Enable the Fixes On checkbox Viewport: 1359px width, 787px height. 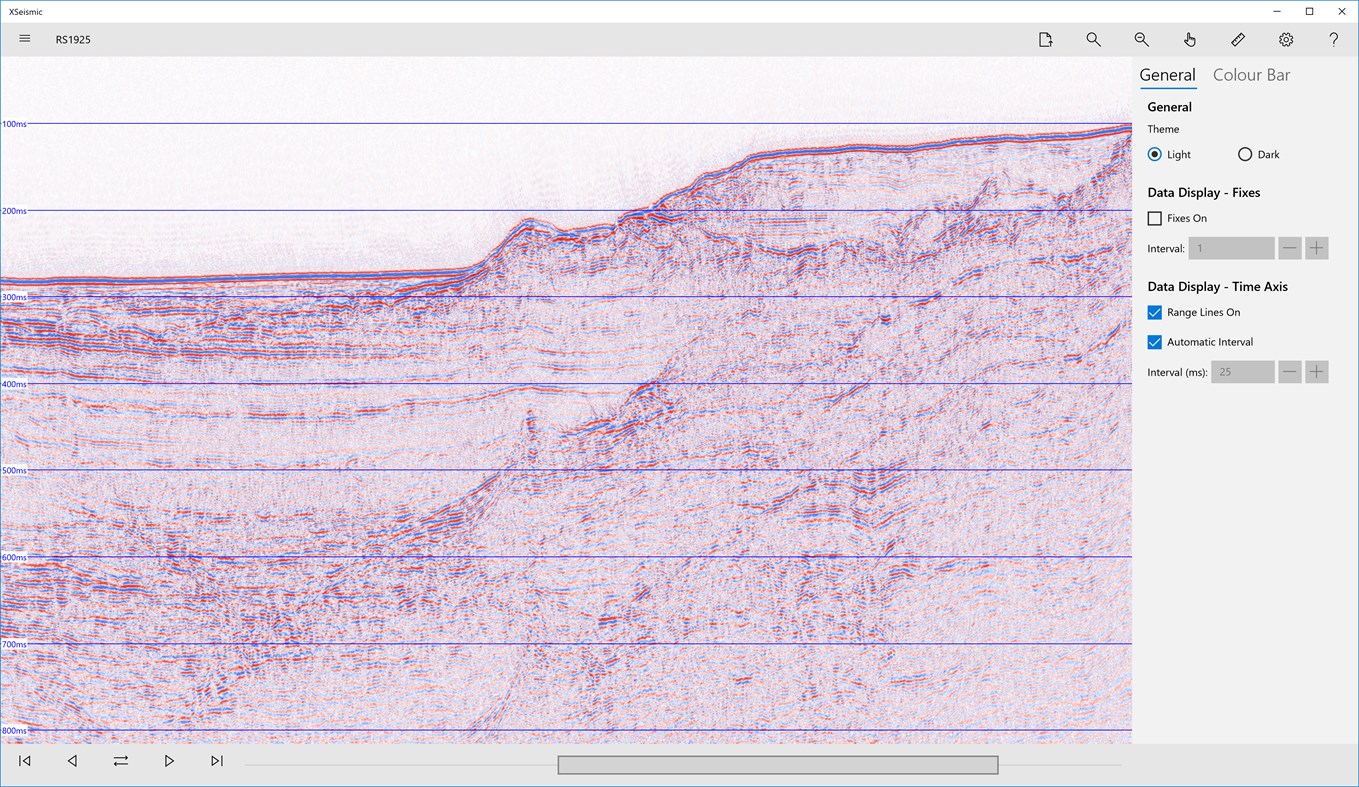click(1154, 218)
